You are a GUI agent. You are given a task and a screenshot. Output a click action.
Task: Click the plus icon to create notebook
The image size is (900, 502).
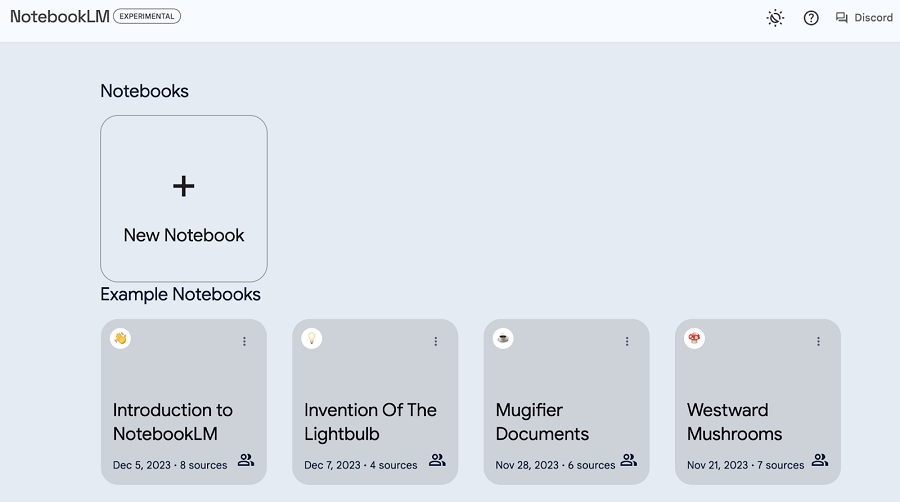pos(184,186)
